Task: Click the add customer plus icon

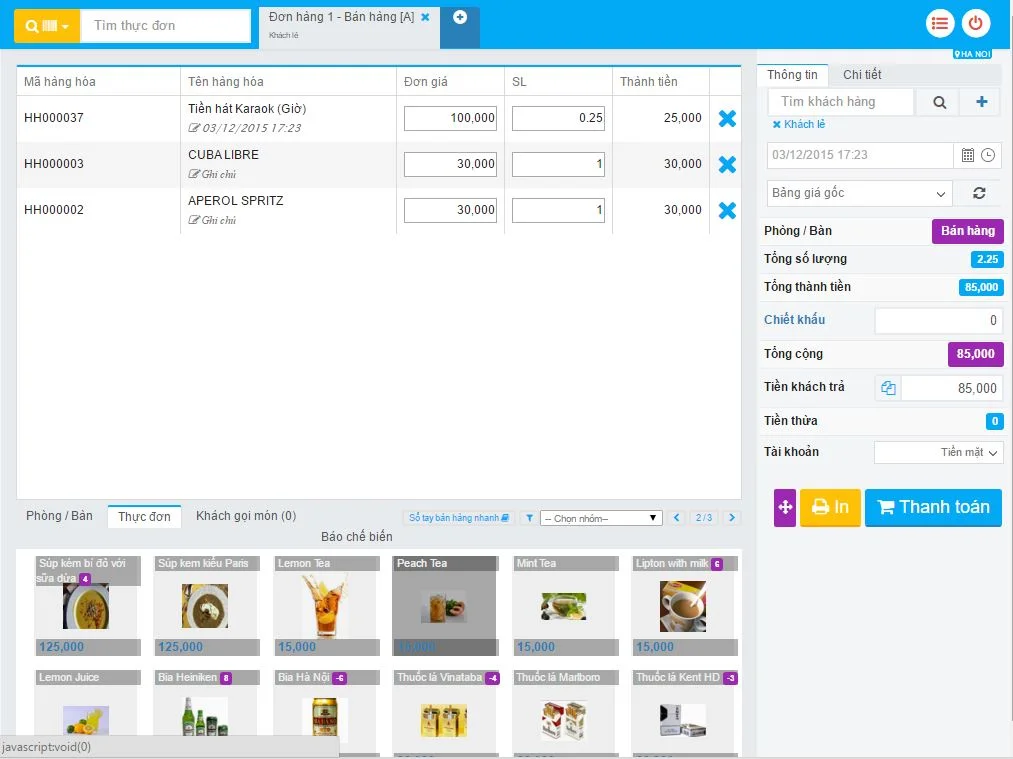Action: (981, 101)
